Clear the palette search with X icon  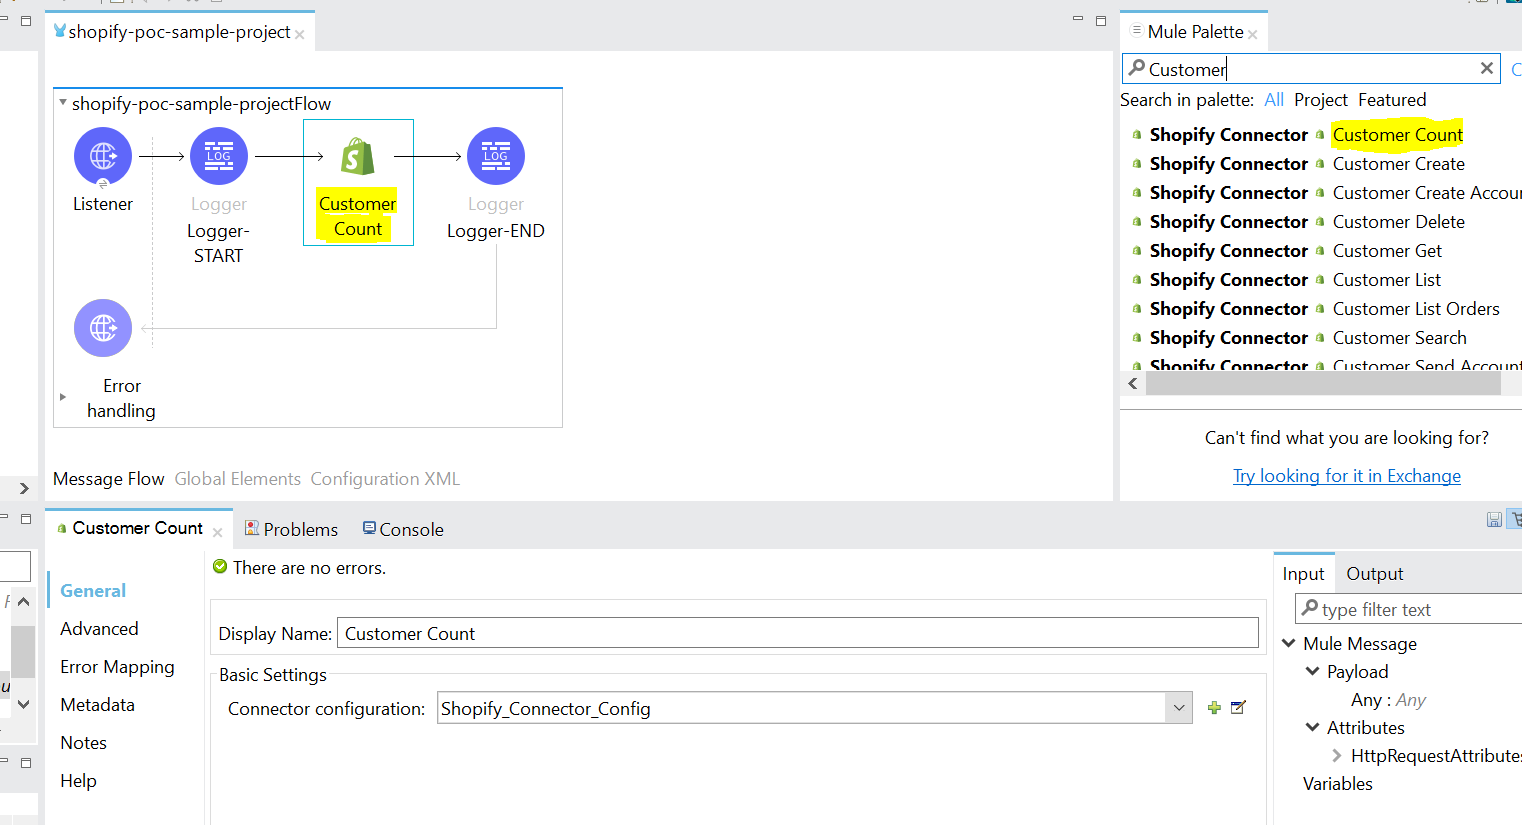1486,68
